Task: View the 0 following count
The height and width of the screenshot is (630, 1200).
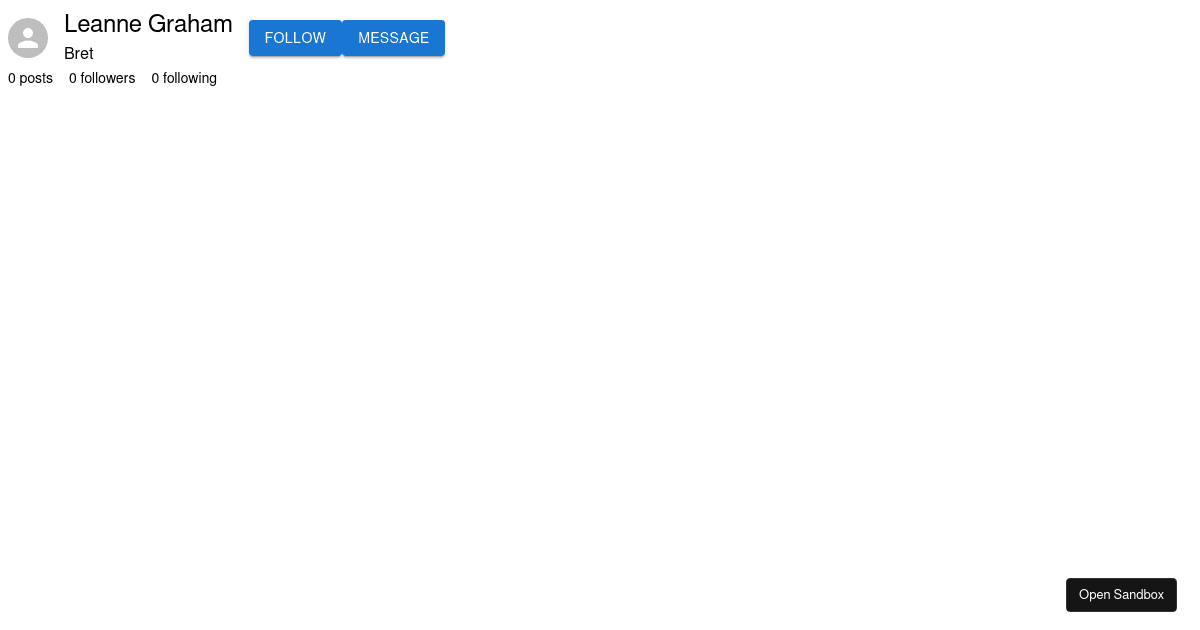Action: (x=184, y=78)
